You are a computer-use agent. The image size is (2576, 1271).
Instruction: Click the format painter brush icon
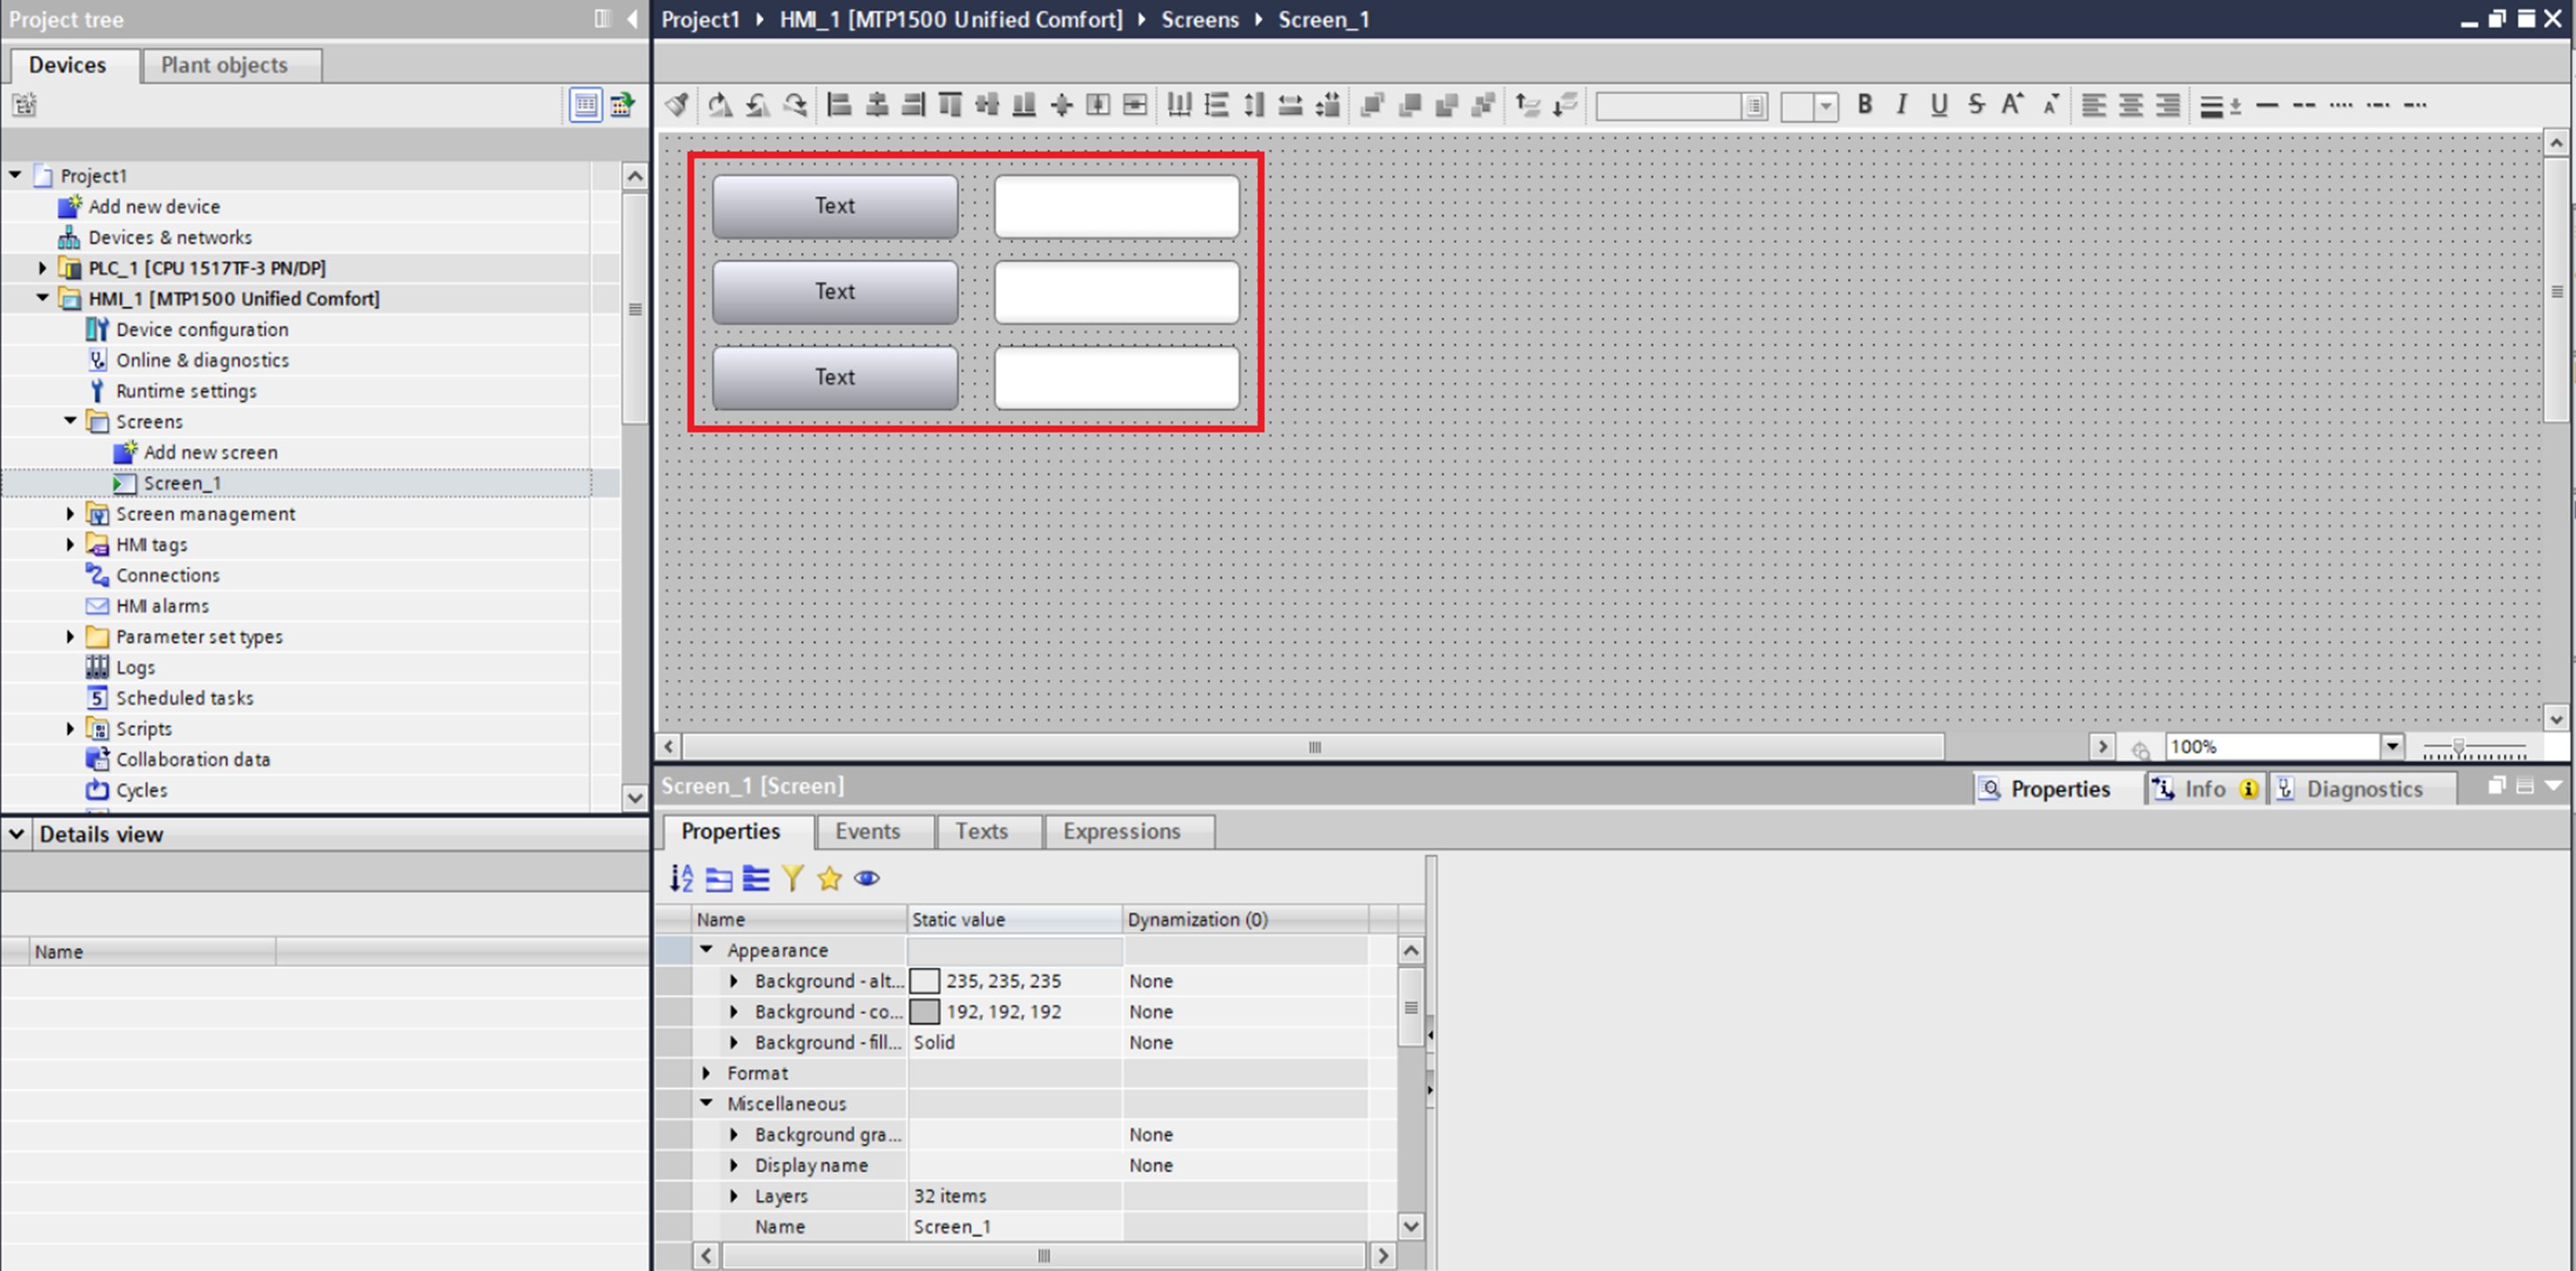tap(677, 105)
